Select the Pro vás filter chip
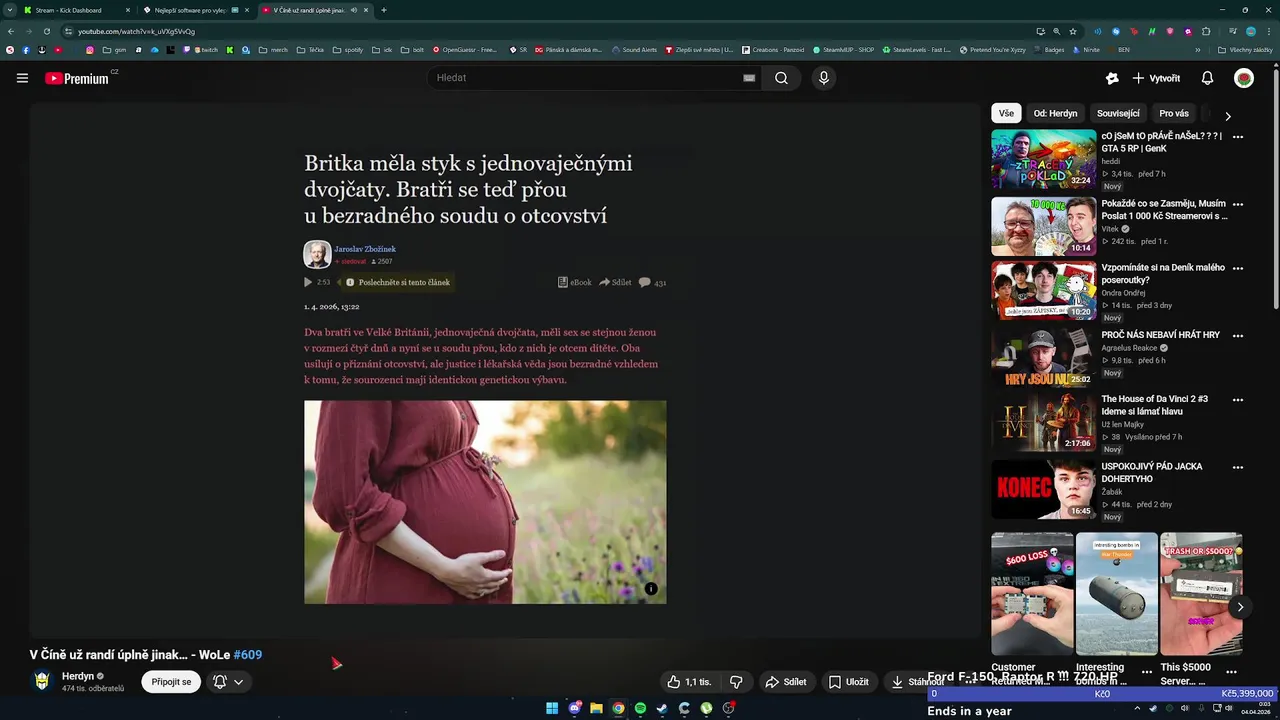The height and width of the screenshot is (720, 1280). 1174,113
